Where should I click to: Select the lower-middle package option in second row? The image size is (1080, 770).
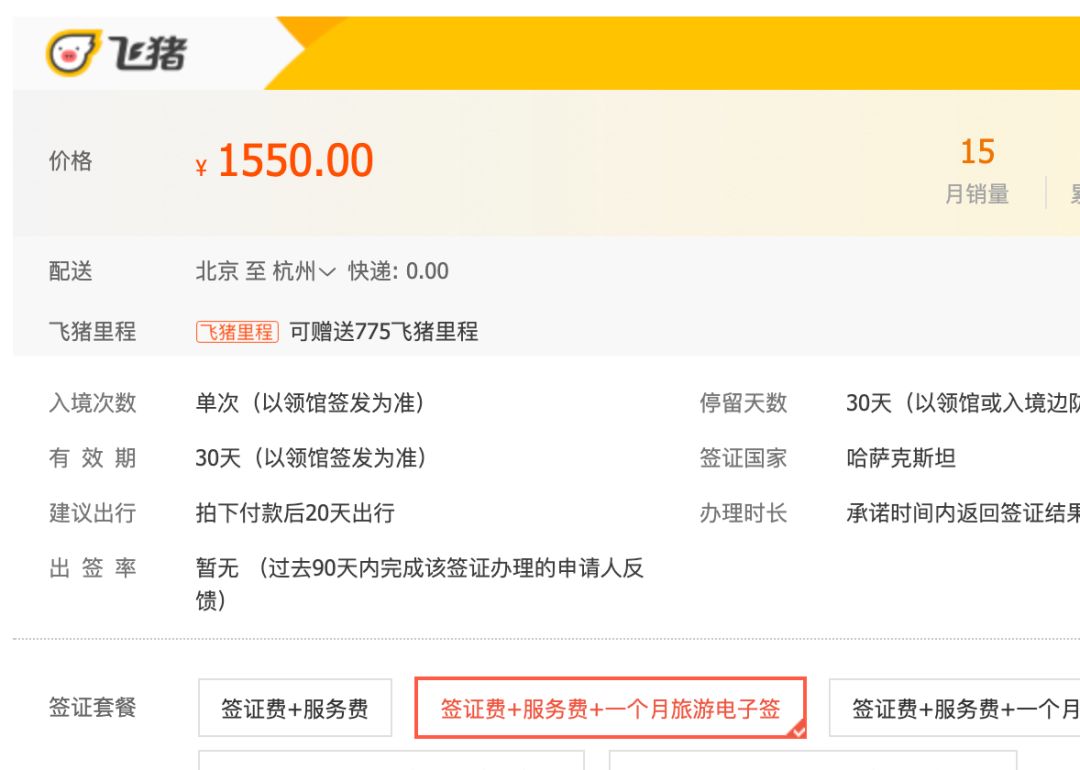pos(813,760)
